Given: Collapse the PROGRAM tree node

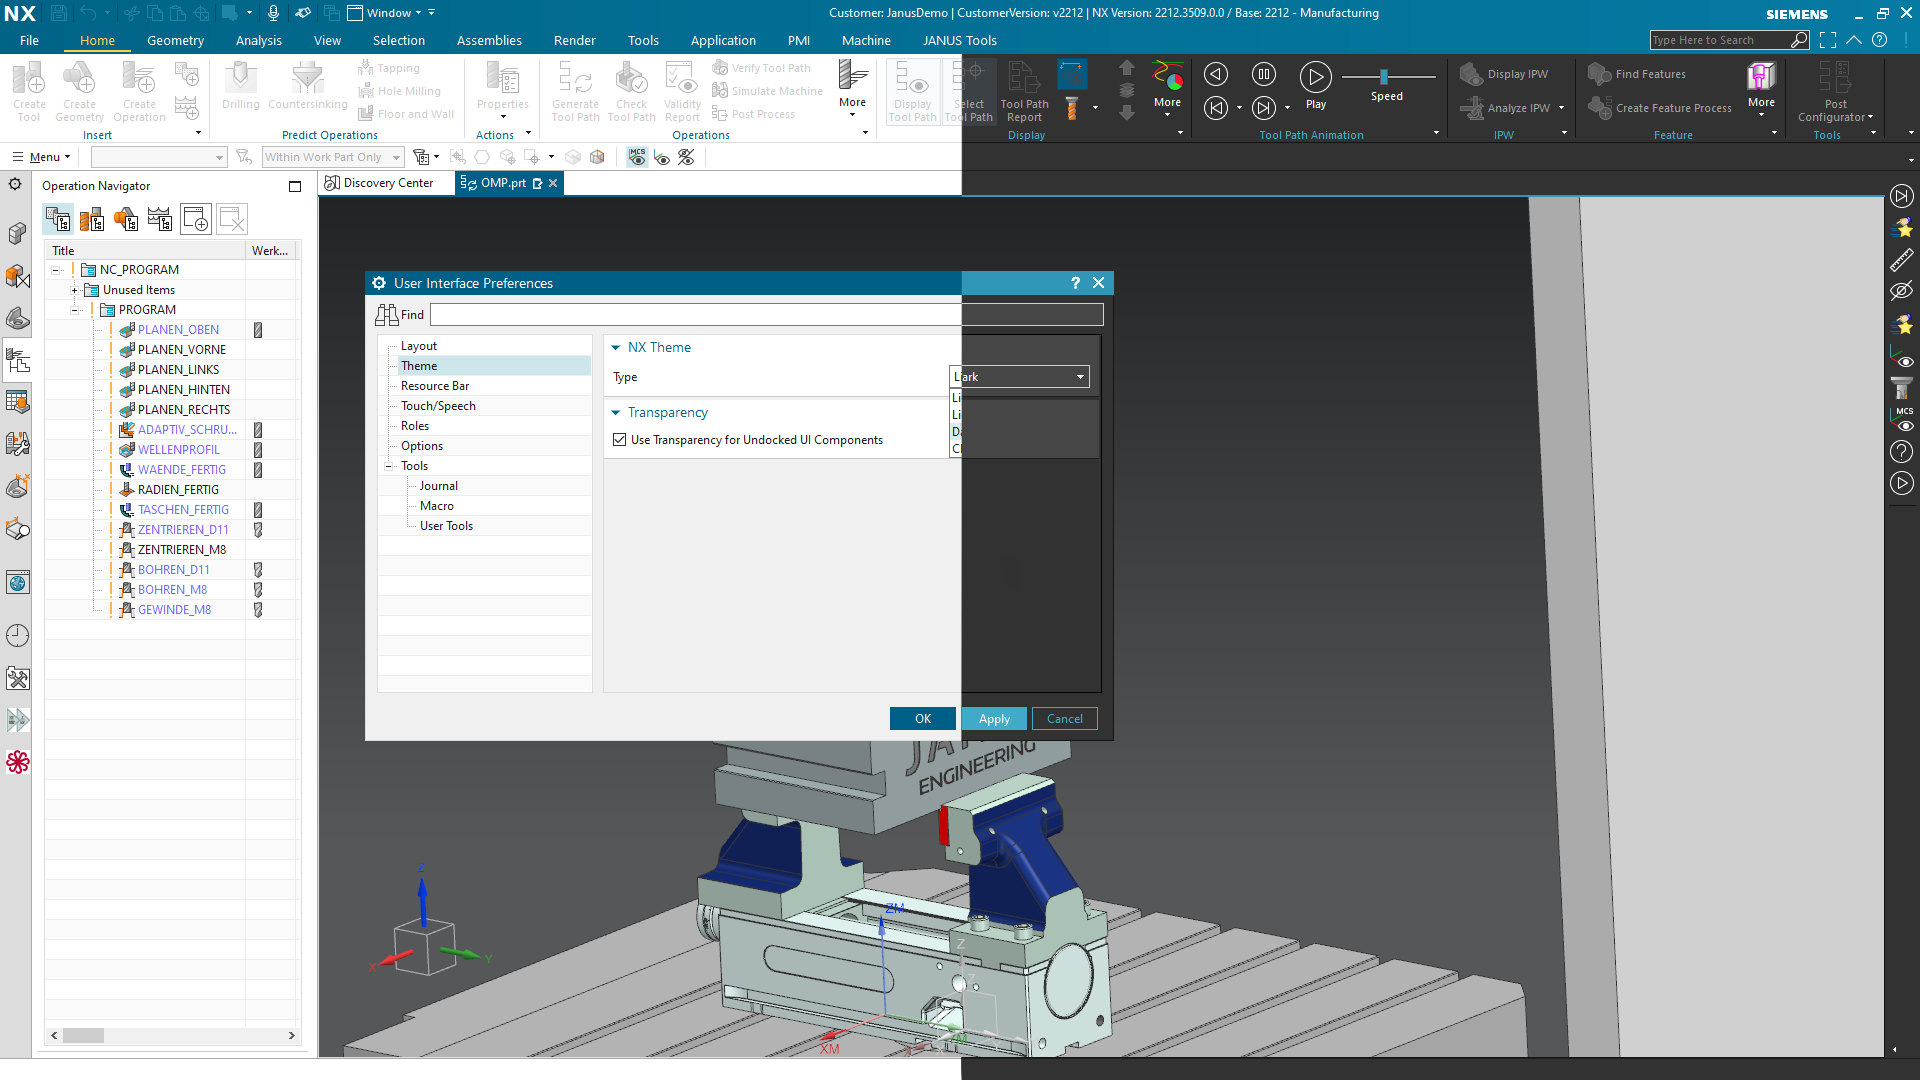Looking at the screenshot, I should (75, 310).
